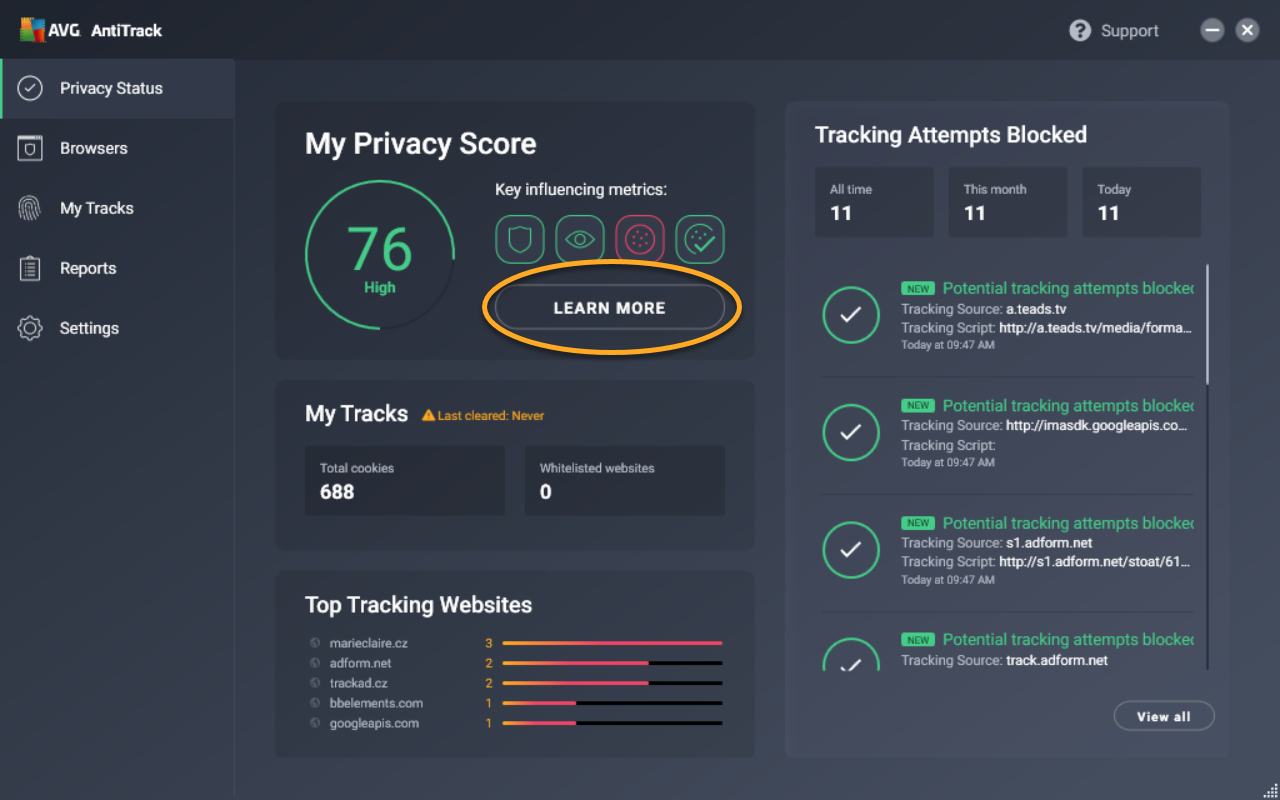Image resolution: width=1280 pixels, height=800 pixels.
Task: Open My Tracks in sidebar
Action: [118, 208]
